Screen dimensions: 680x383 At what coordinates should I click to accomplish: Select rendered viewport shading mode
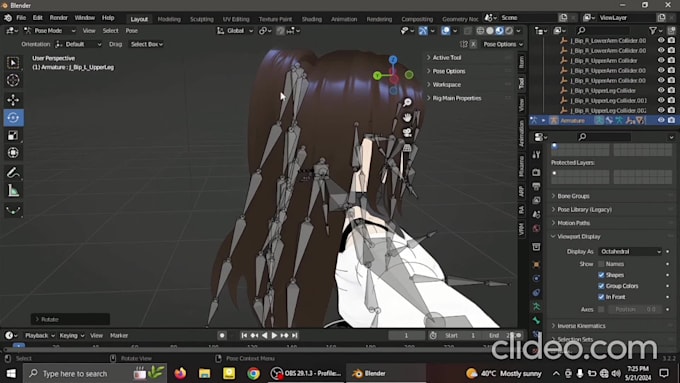[x=509, y=31]
